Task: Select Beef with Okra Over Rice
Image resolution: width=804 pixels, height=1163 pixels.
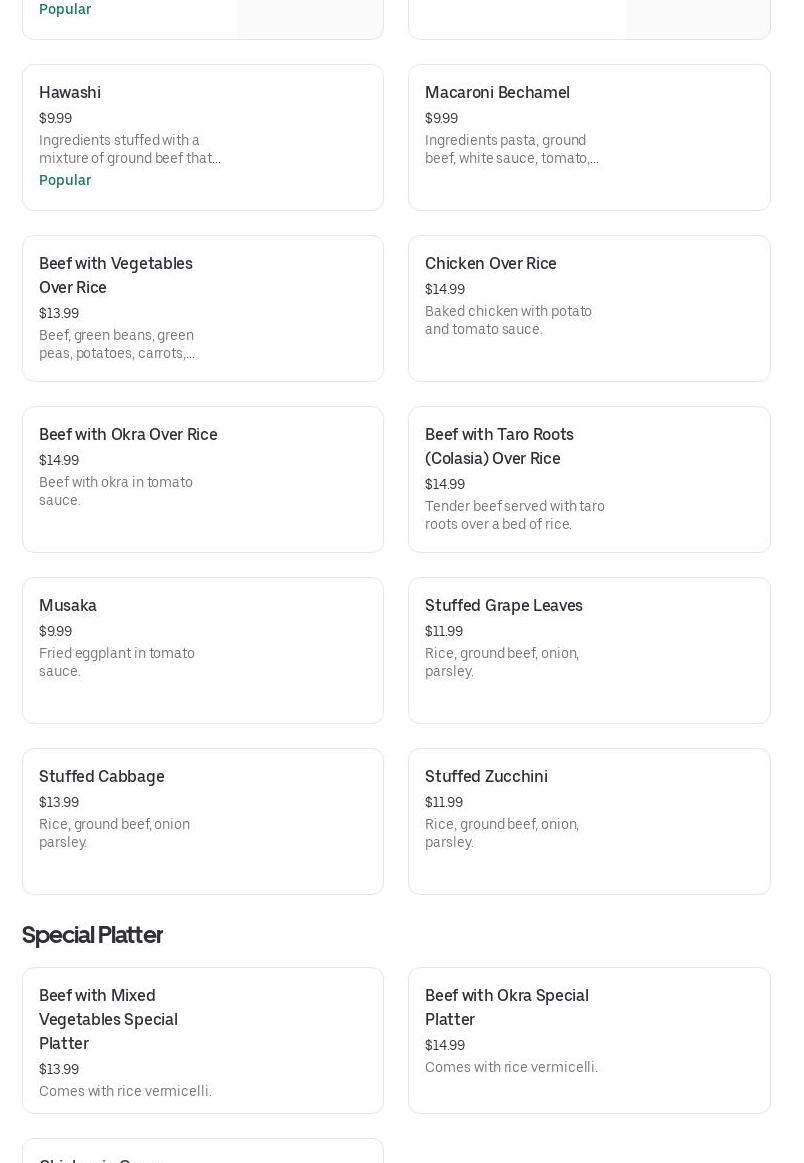Action: tap(202, 479)
